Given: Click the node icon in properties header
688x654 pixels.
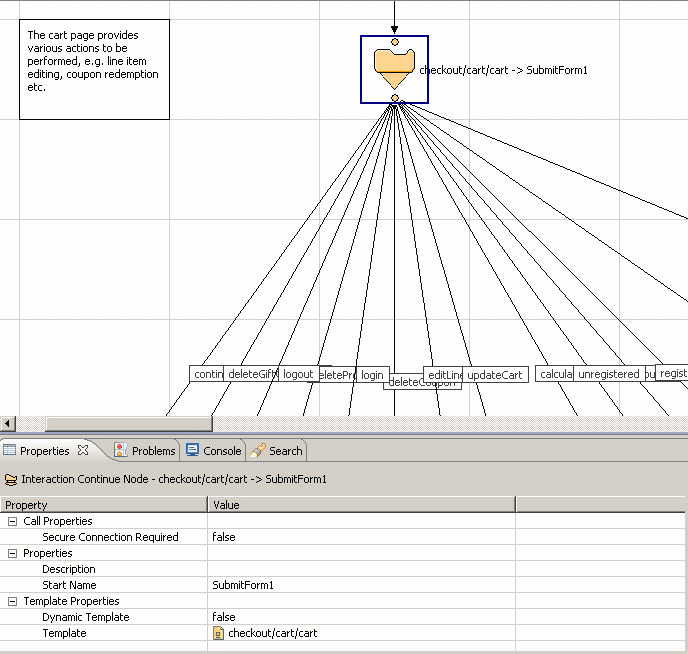Looking at the screenshot, I should [x=11, y=480].
